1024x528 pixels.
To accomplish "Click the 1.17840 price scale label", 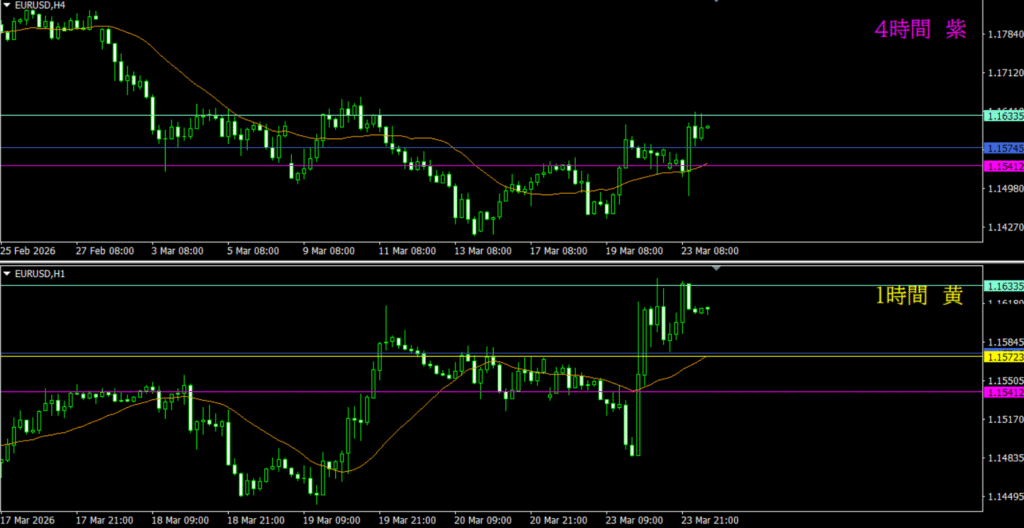I will coord(1002,35).
